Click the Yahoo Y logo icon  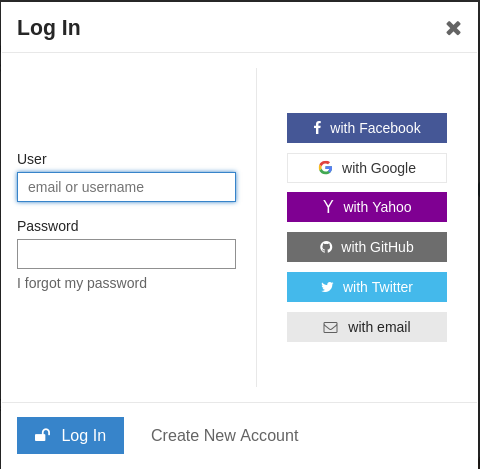328,207
